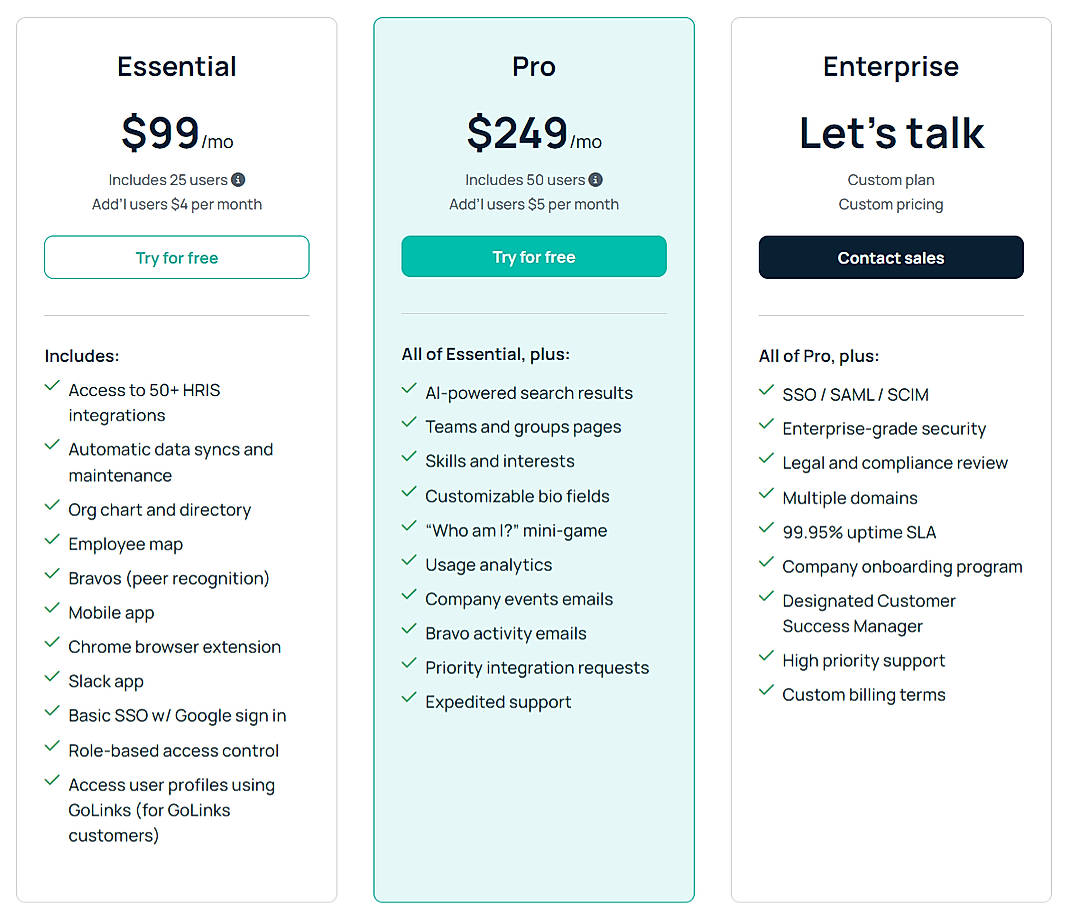Viewport: 1070px width, 915px height.
Task: Click Try for free under Essential plan
Action: coord(176,257)
